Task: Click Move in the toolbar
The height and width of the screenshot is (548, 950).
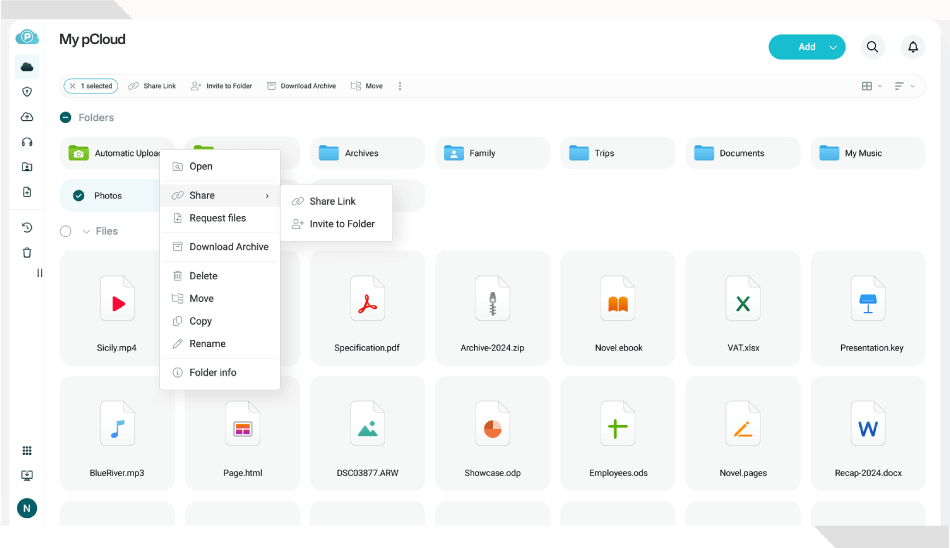Action: tap(367, 86)
